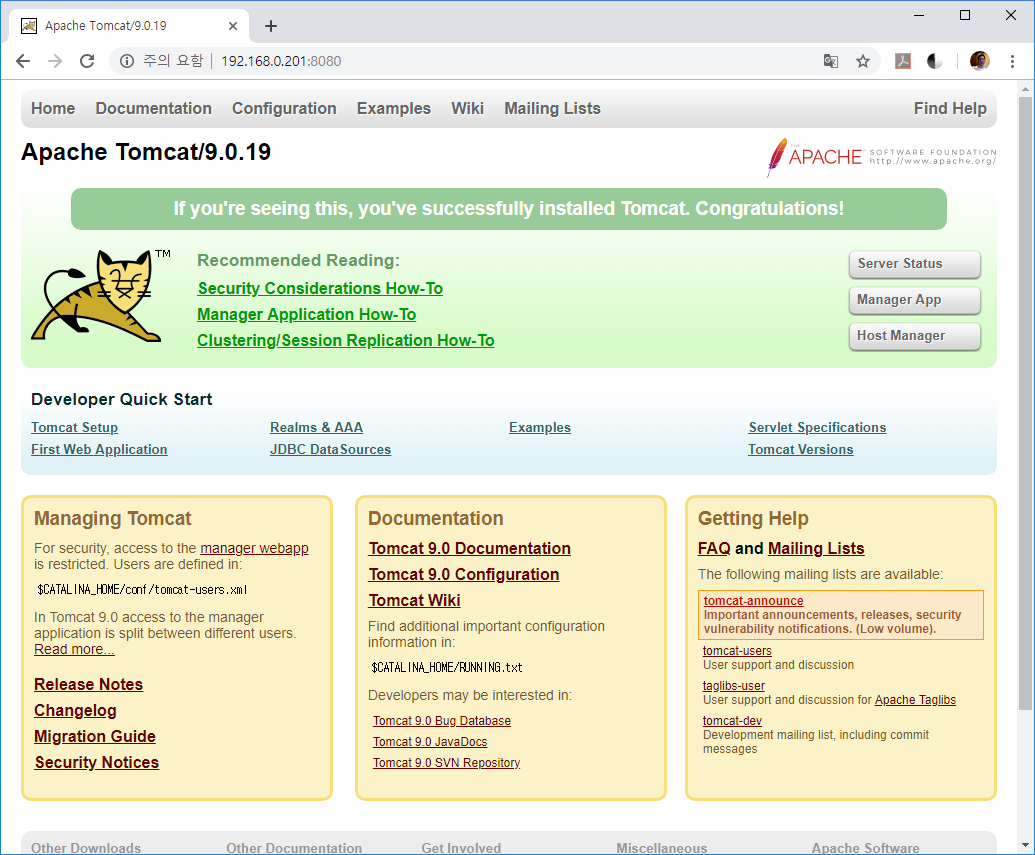Screen dimensions: 1035x855
Task: Open Release Notes link
Action: pyautogui.click(x=88, y=685)
